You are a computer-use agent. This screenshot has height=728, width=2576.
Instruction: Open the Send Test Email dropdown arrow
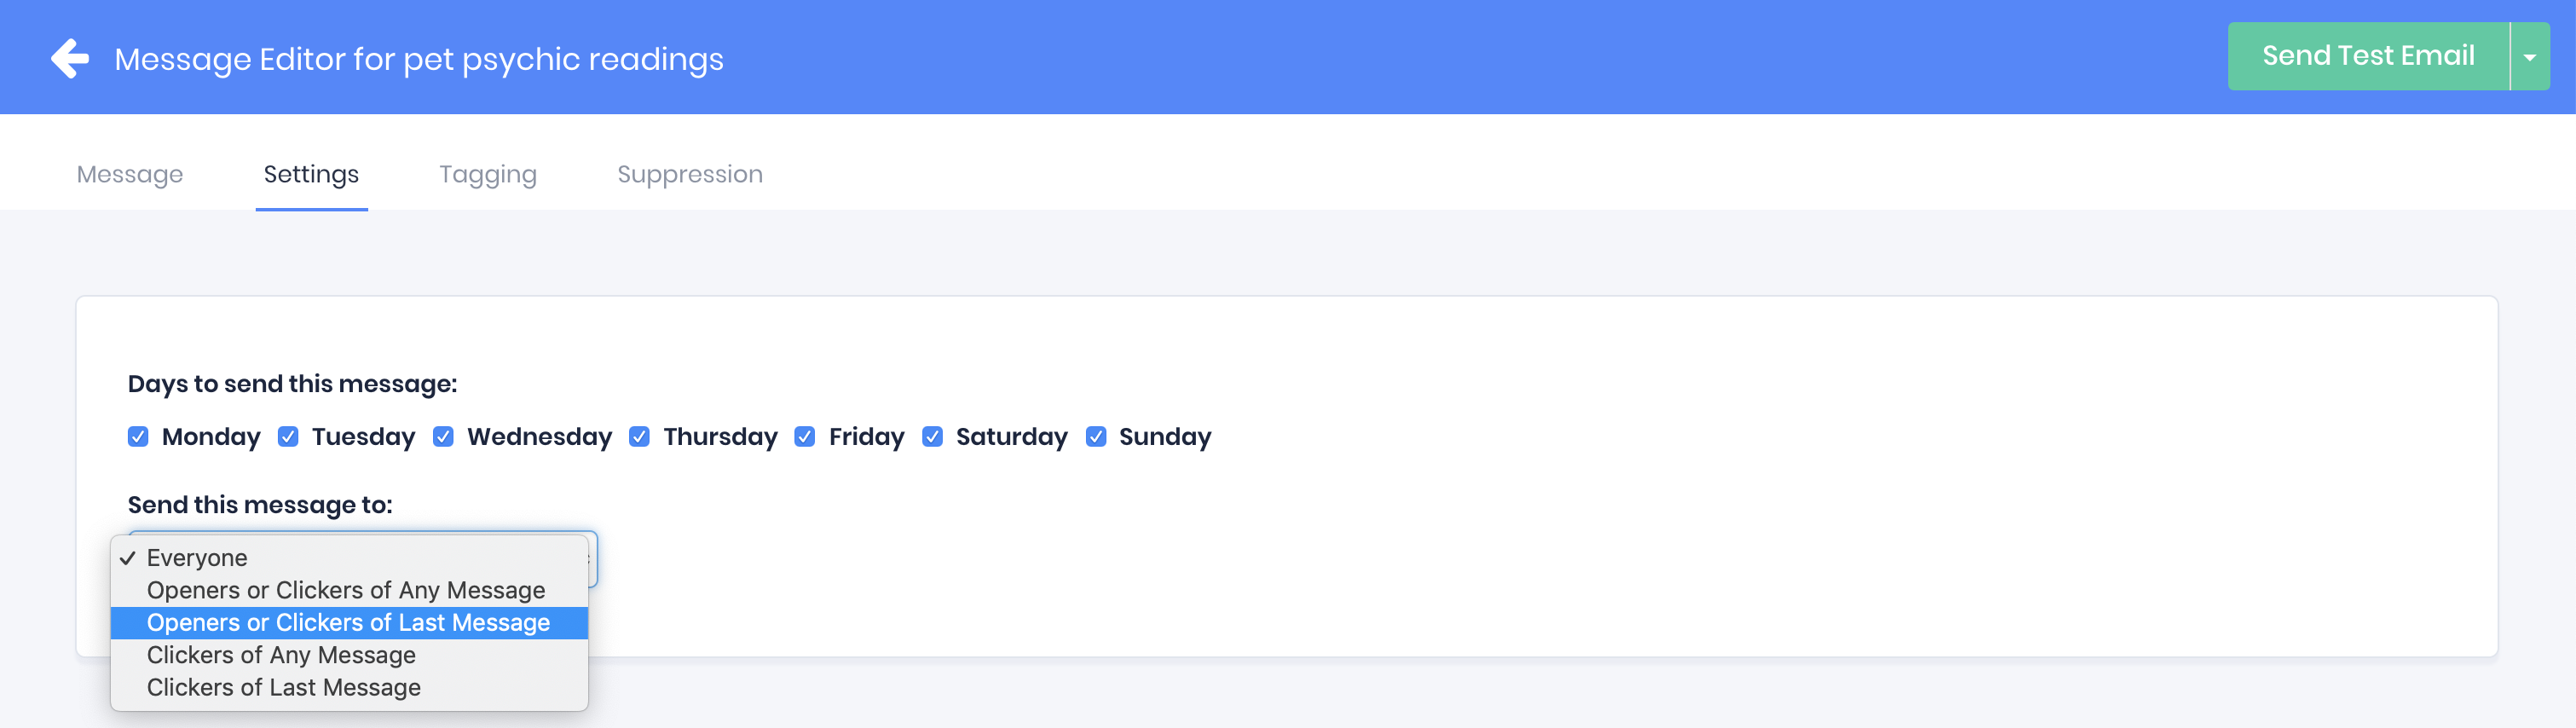pyautogui.click(x=2529, y=57)
